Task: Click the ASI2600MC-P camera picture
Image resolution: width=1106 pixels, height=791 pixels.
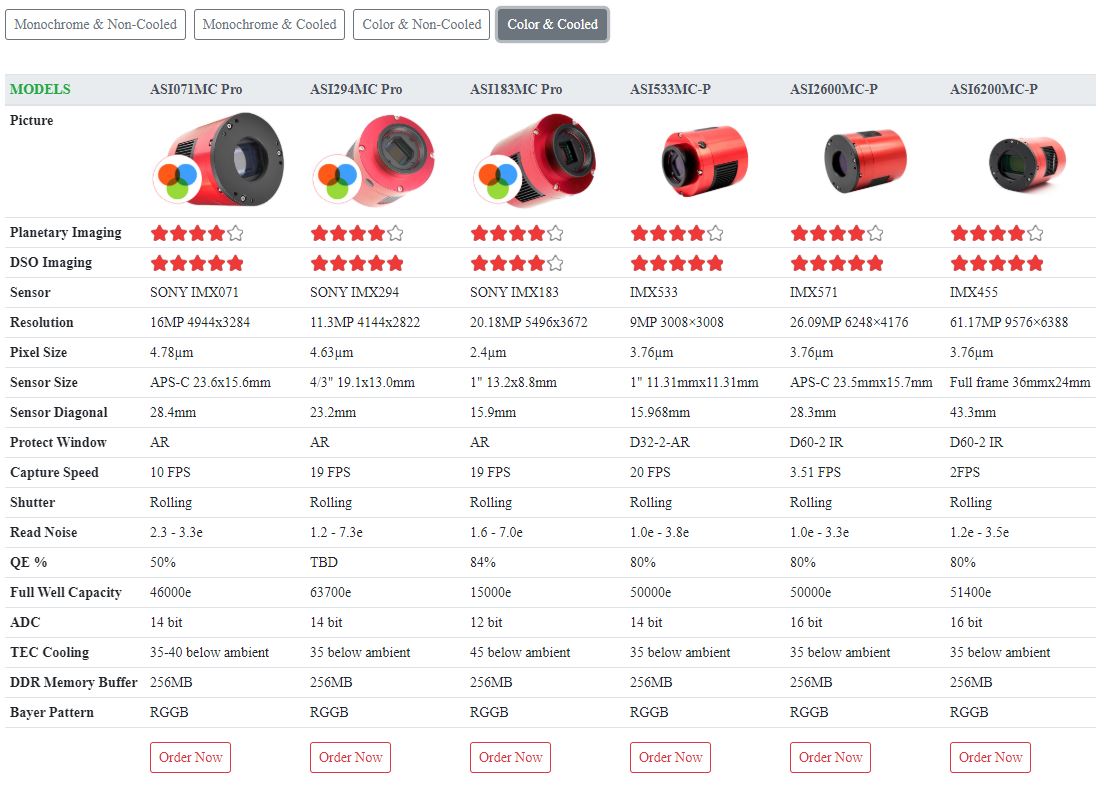Action: (865, 160)
